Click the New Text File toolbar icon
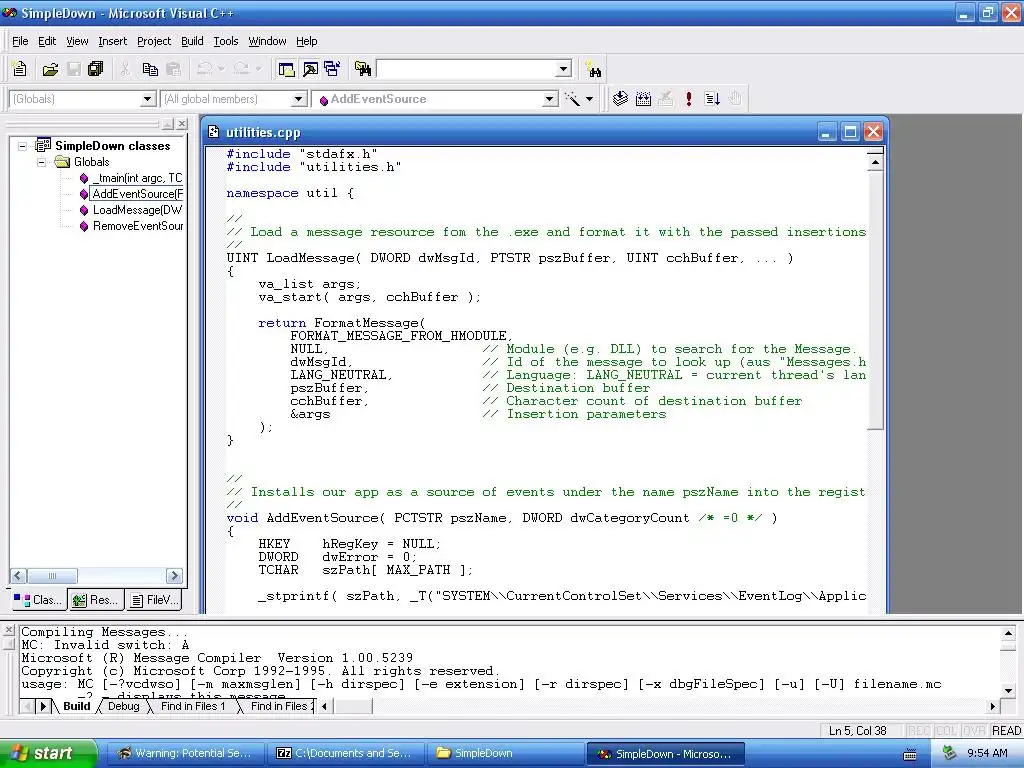Screen dimensions: 1024x768 (x=20, y=69)
